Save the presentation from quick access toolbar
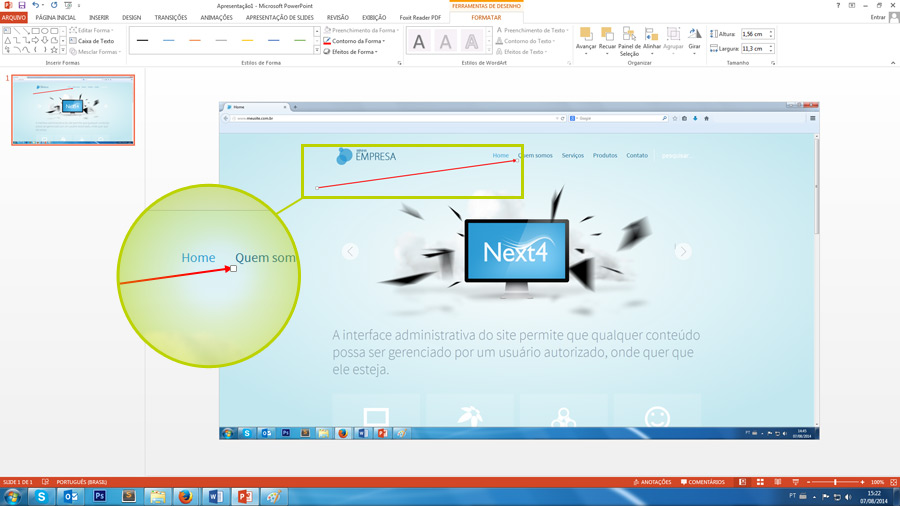 (x=22, y=6)
